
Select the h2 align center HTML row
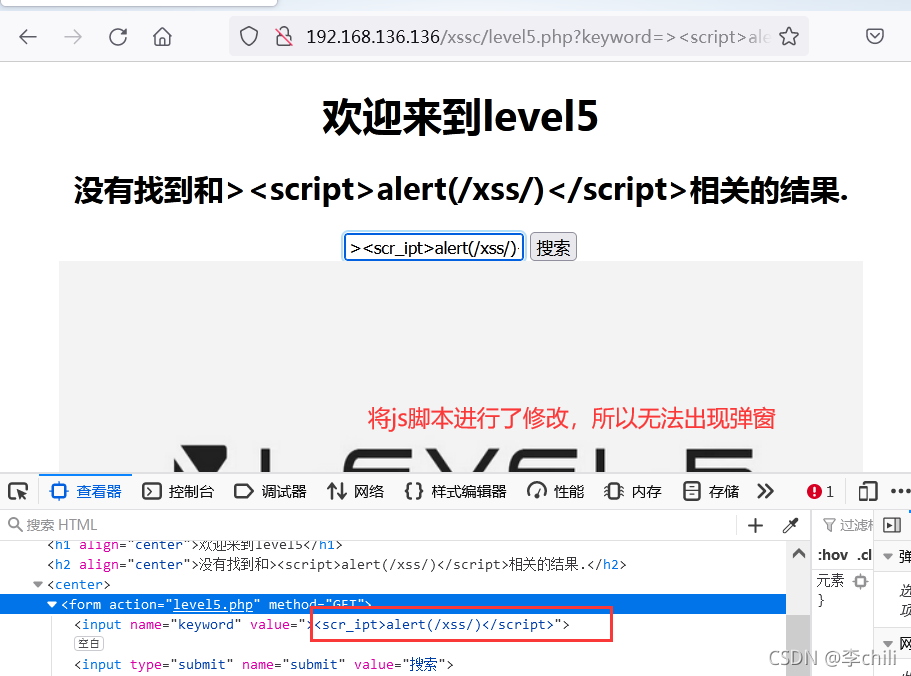coord(393,564)
